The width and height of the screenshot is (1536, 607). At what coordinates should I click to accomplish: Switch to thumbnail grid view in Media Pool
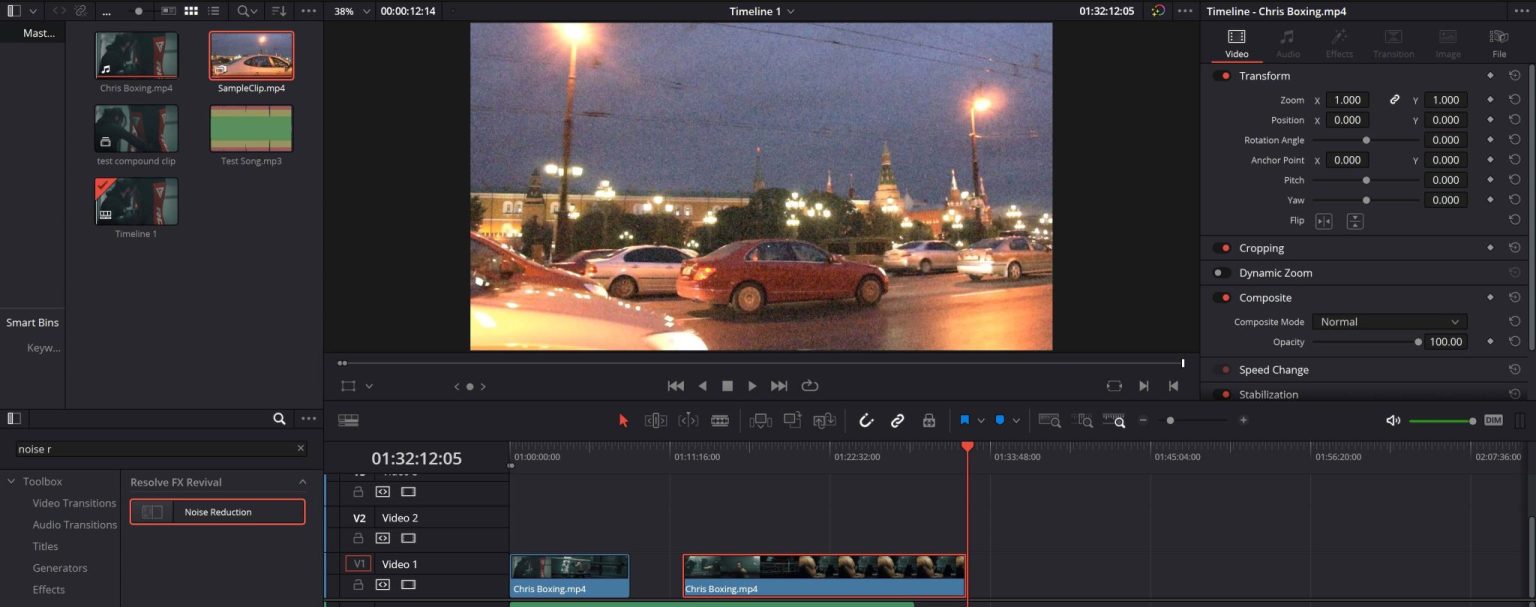point(190,10)
